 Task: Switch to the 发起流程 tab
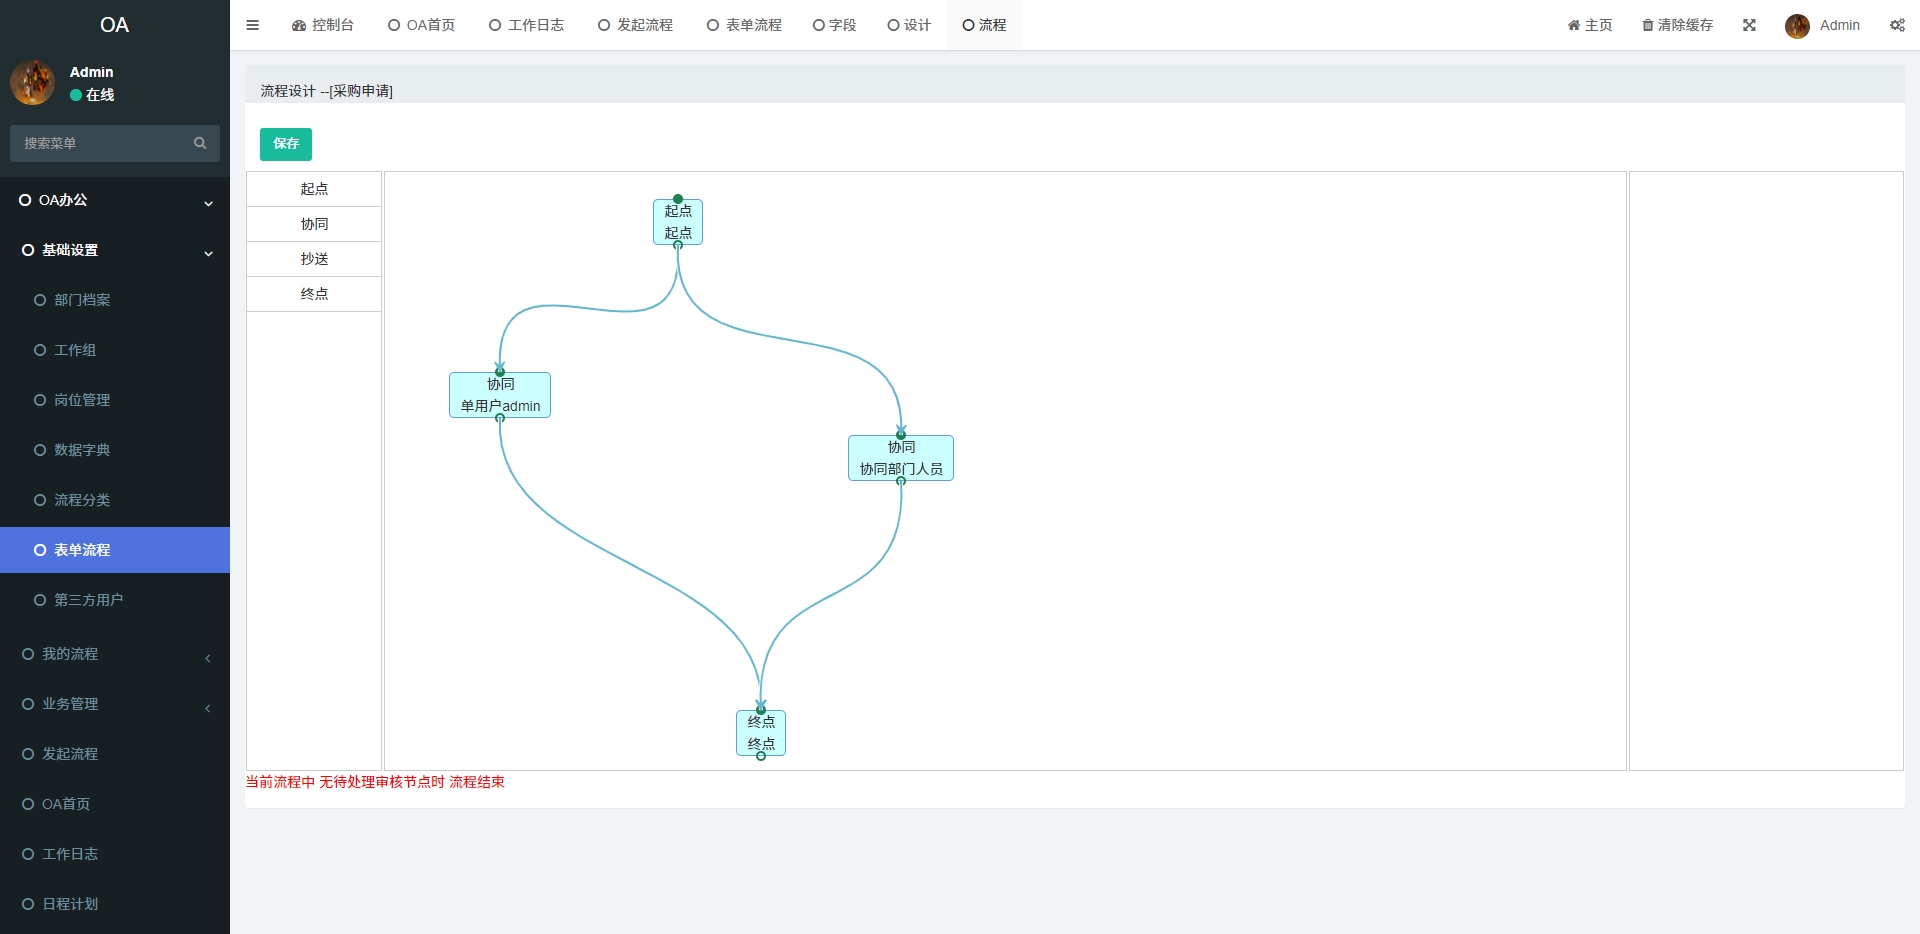click(x=635, y=25)
